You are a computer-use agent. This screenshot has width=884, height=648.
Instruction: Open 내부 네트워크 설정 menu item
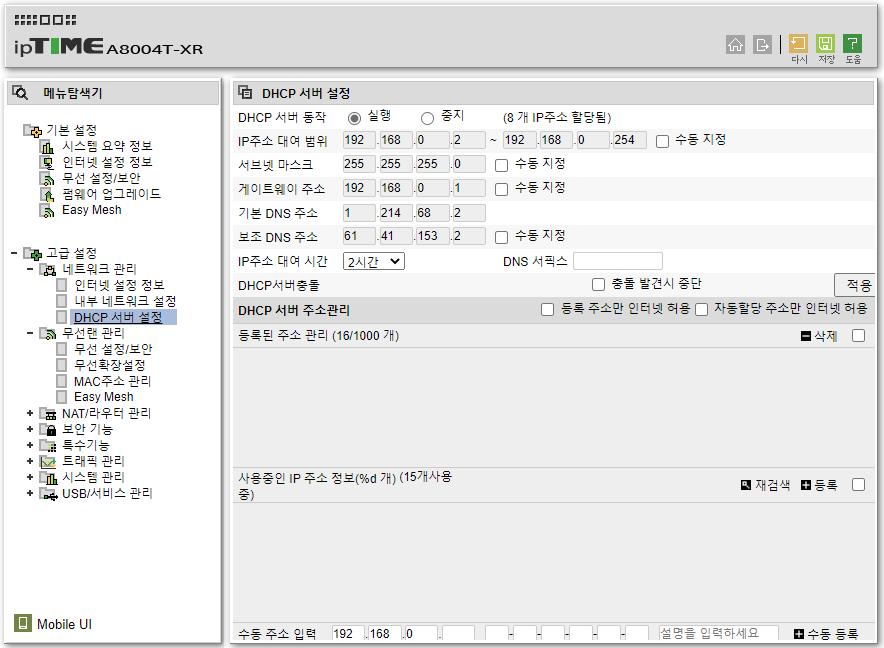125,301
